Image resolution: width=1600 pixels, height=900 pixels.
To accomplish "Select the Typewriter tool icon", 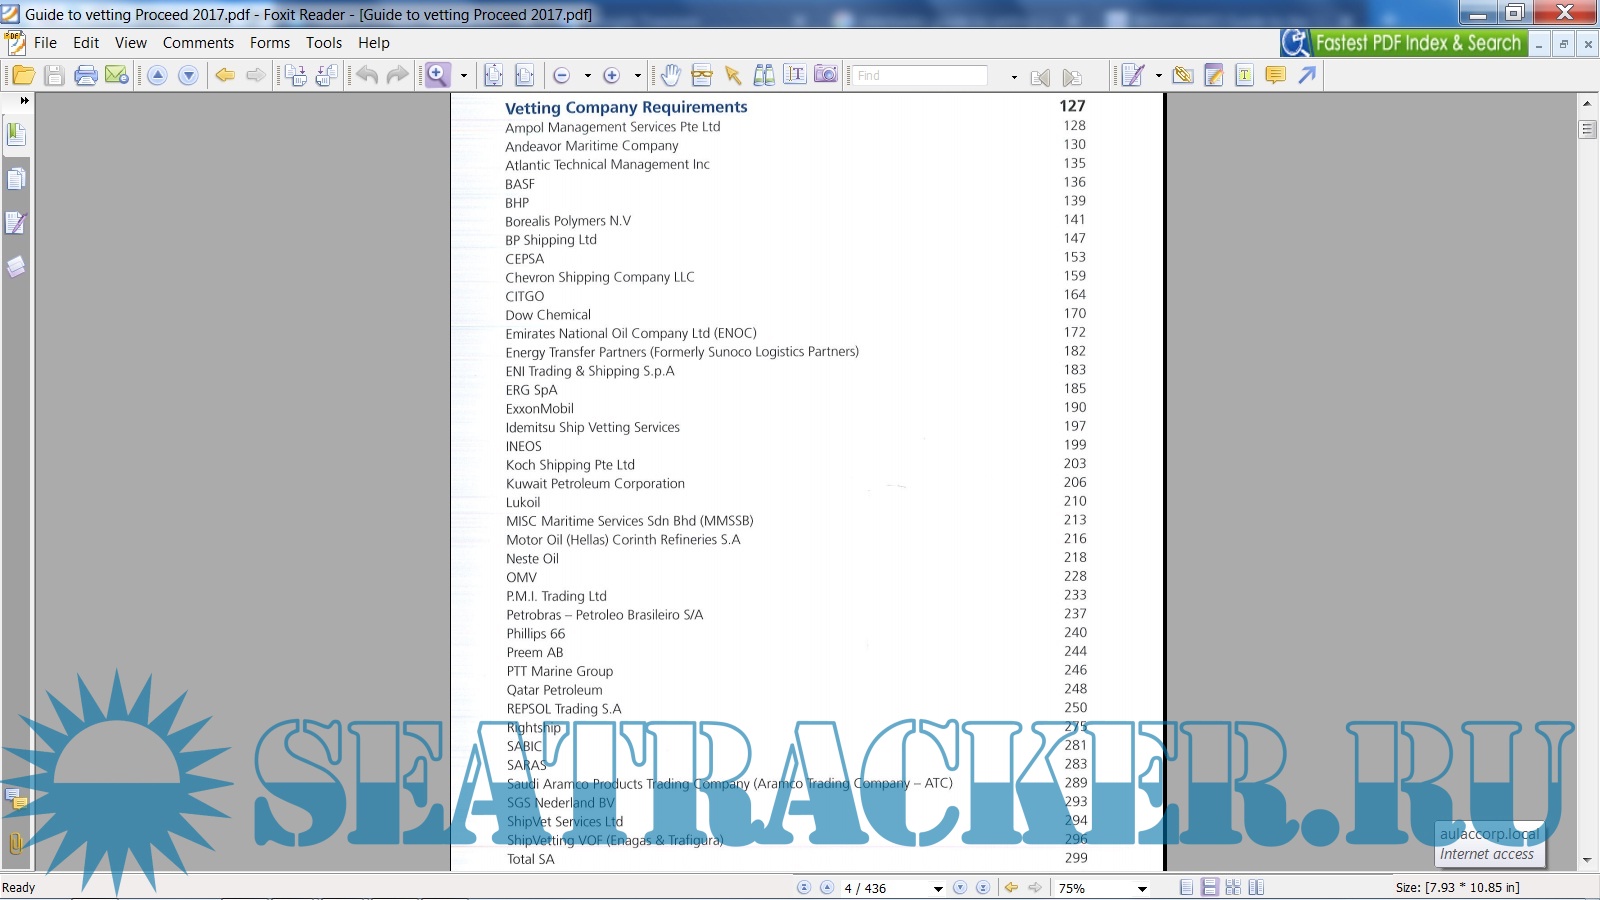I will pos(1244,76).
